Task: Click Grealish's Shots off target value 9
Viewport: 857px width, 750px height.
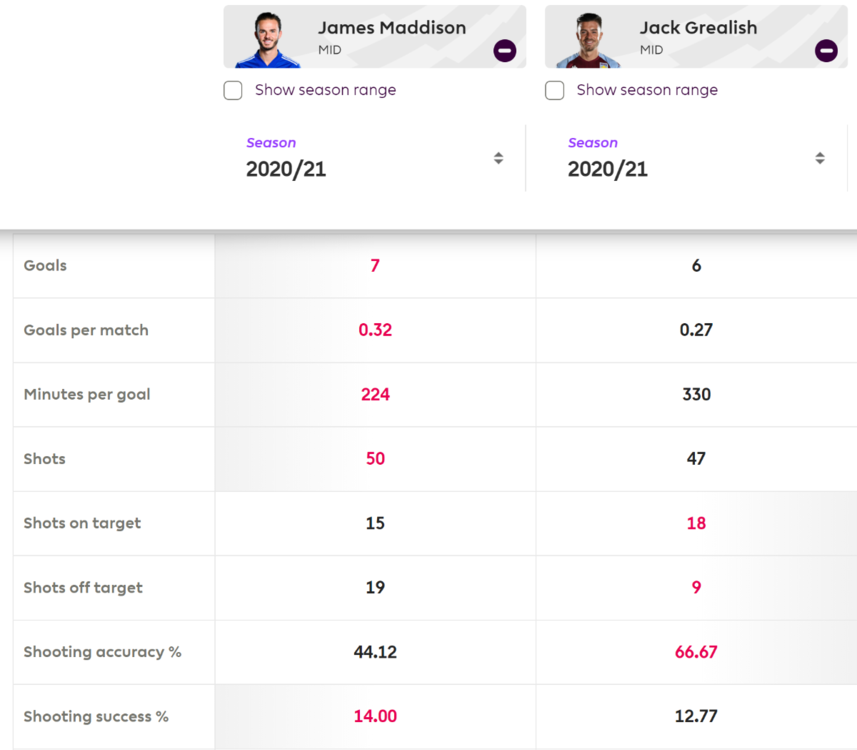Action: pyautogui.click(x=696, y=588)
